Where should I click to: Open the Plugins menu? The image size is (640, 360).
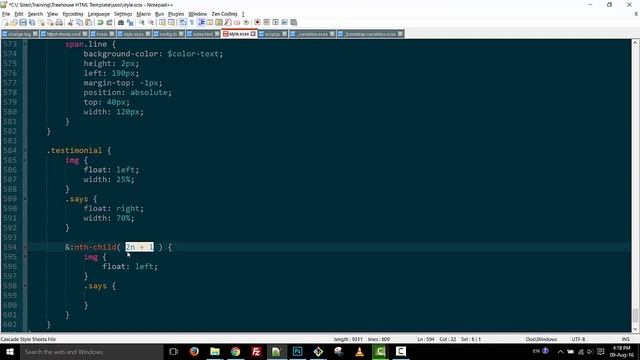tap(176, 14)
